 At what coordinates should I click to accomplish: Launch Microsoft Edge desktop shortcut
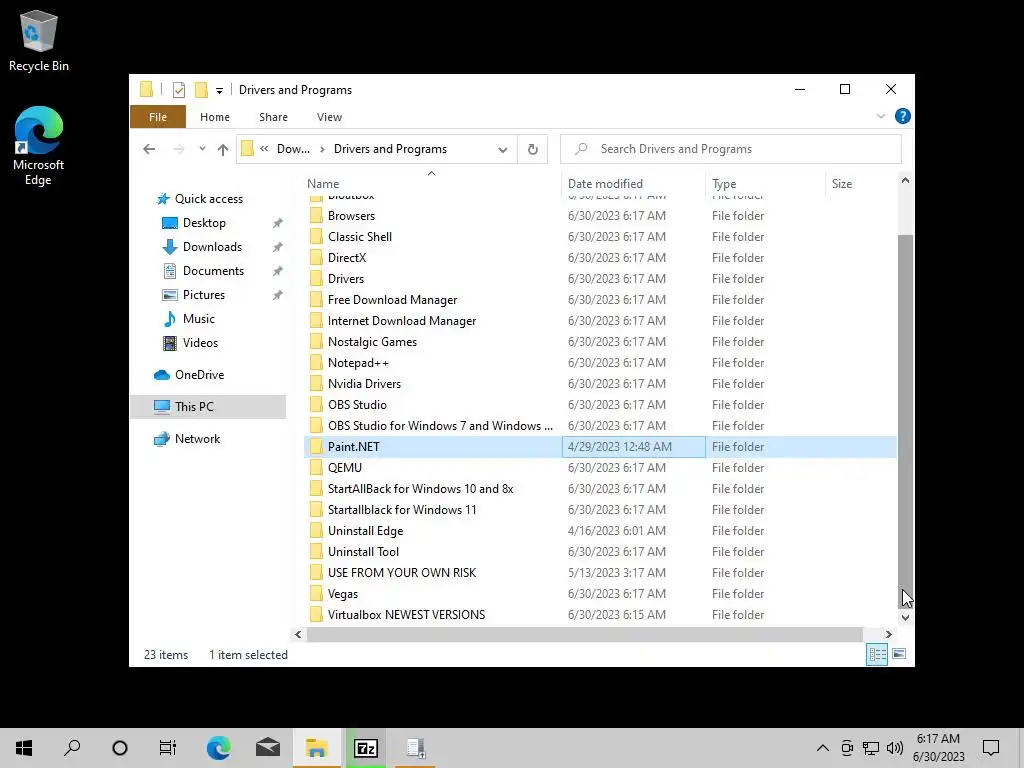39,146
